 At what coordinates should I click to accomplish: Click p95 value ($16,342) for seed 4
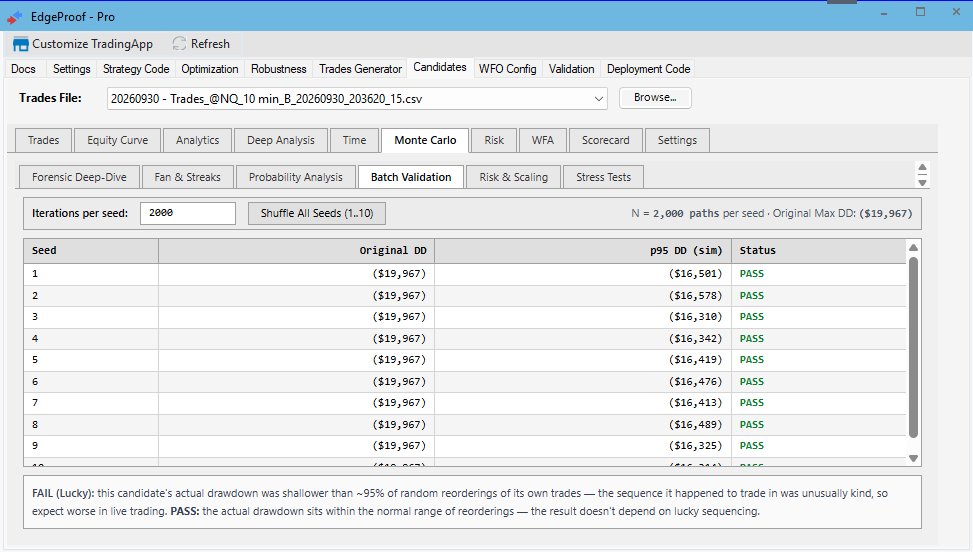695,339
